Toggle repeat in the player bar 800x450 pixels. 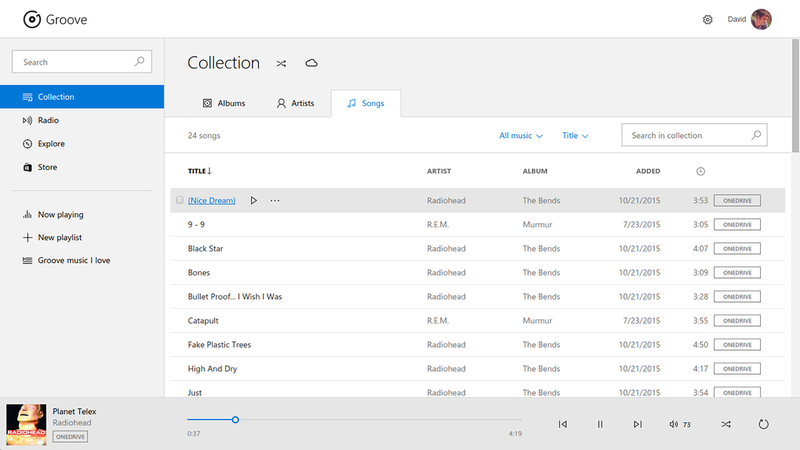click(x=763, y=424)
